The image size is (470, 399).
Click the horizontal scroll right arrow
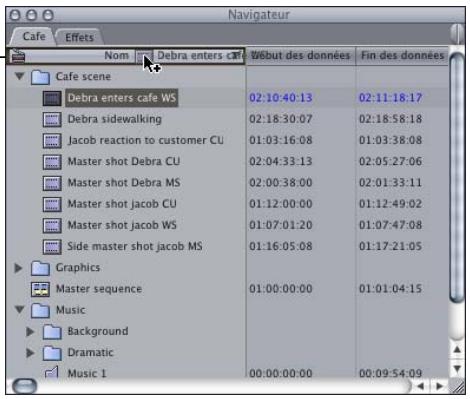pos(440,386)
